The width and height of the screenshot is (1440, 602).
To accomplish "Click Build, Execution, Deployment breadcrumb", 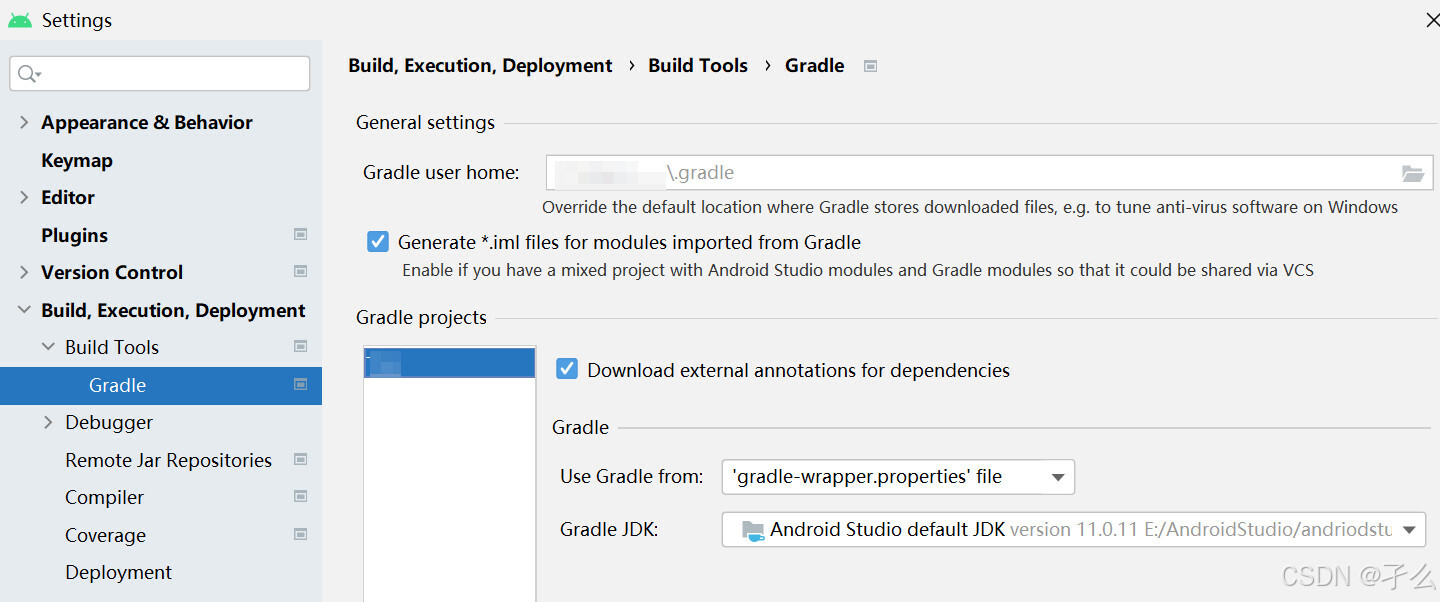I will pyautogui.click(x=480, y=65).
